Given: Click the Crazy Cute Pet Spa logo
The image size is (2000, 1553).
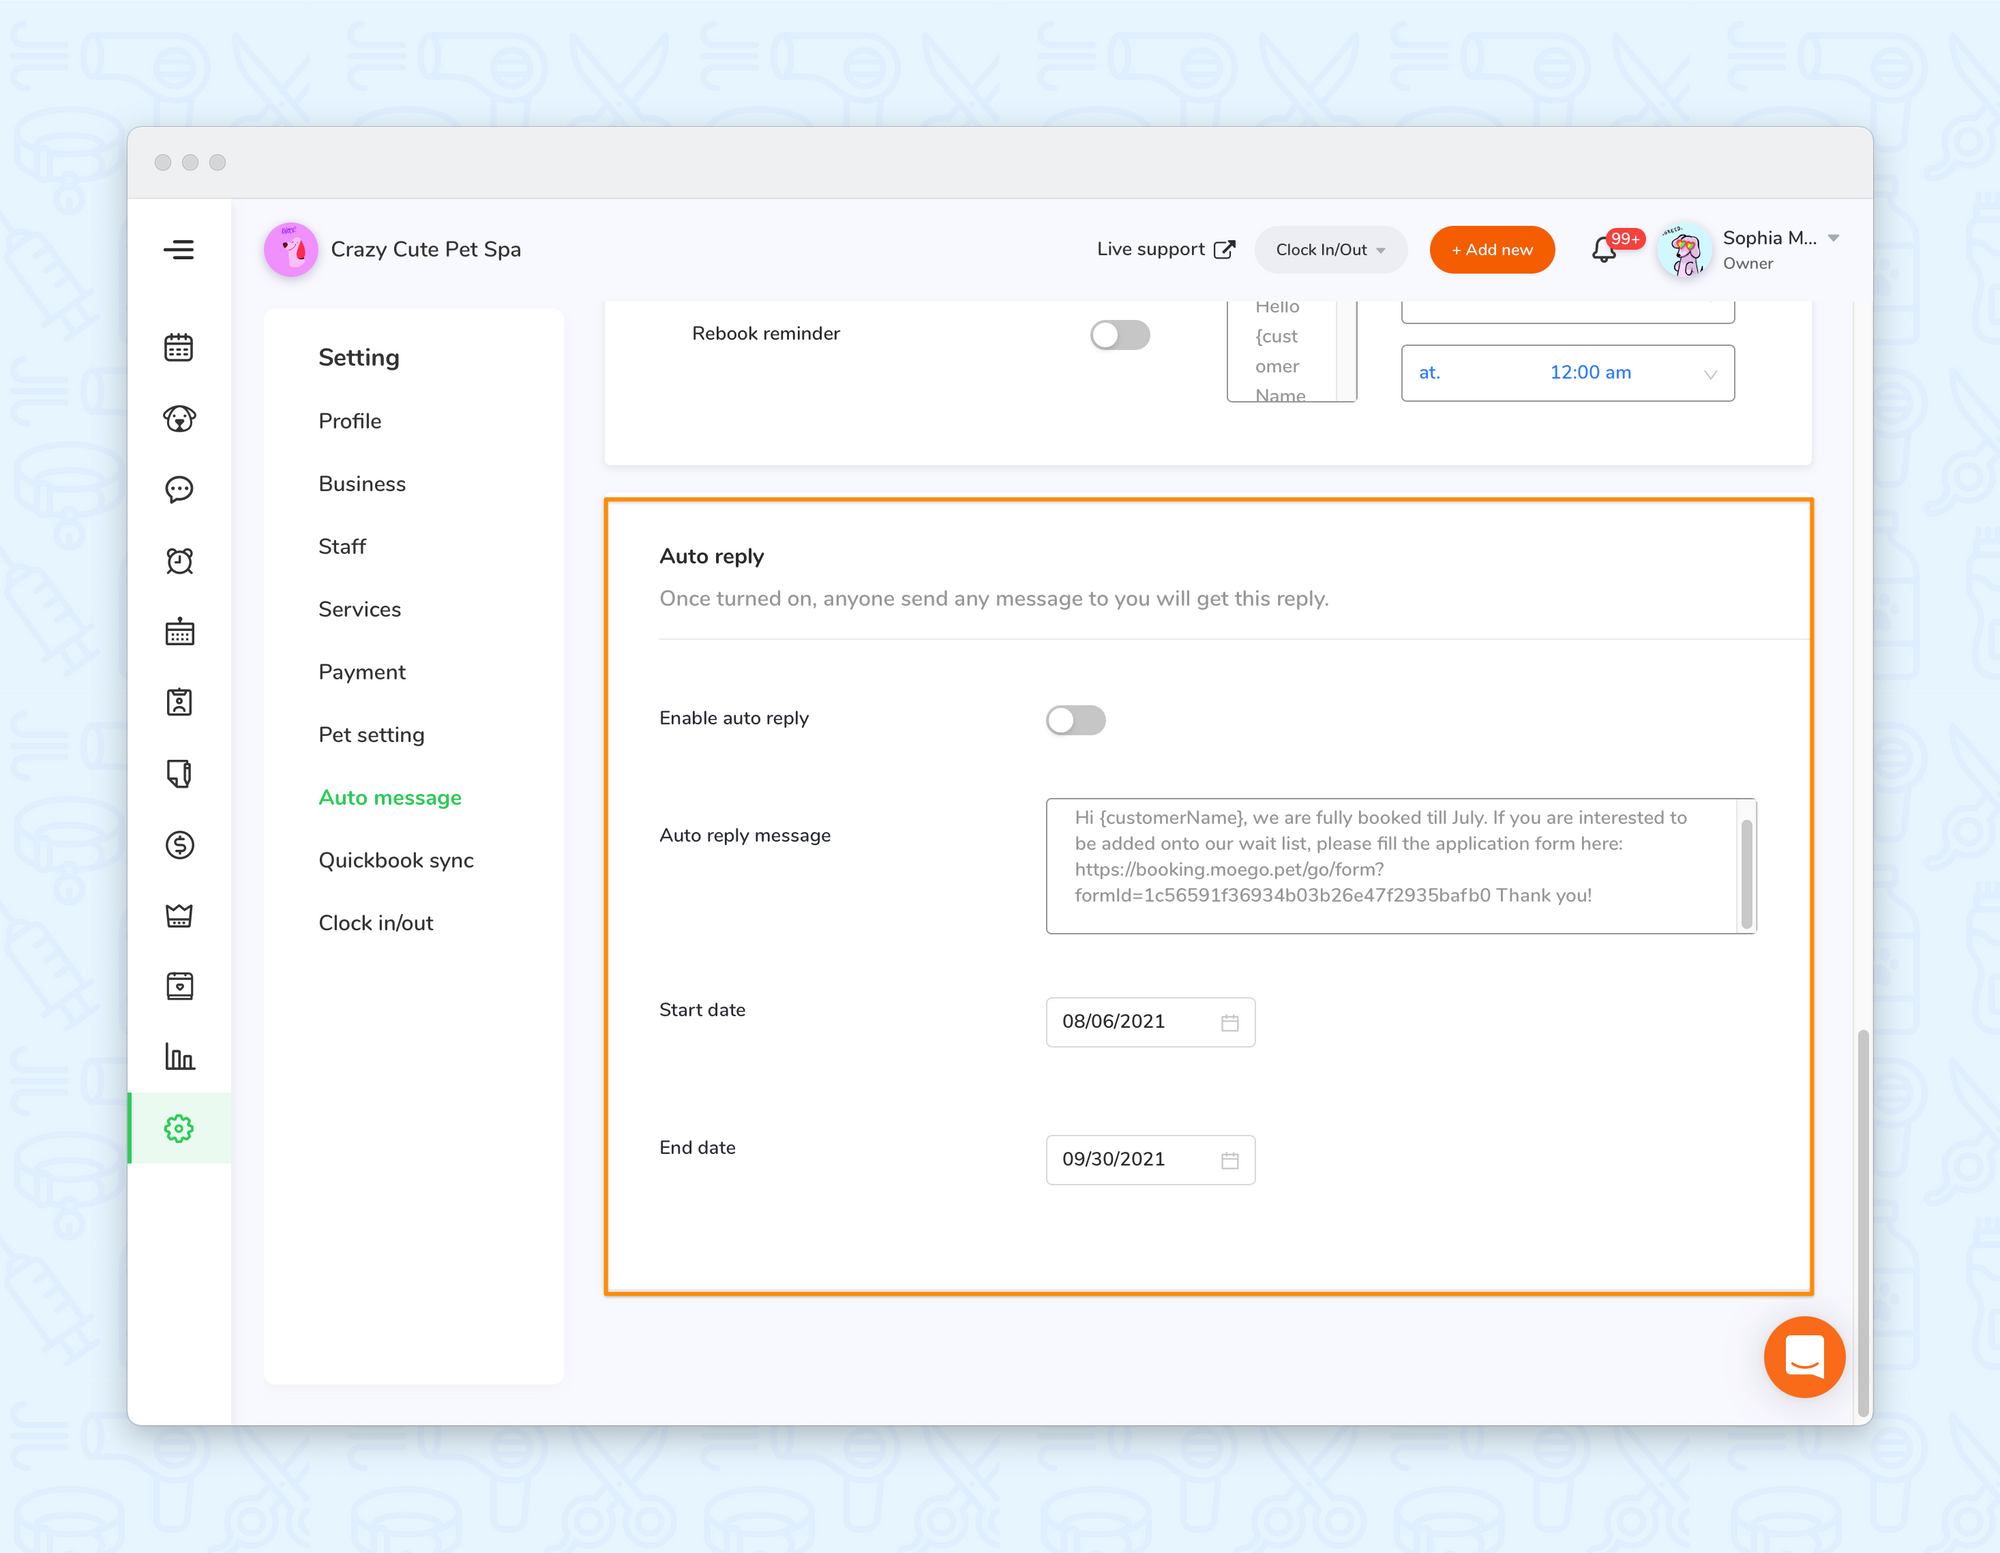Looking at the screenshot, I should pyautogui.click(x=291, y=250).
